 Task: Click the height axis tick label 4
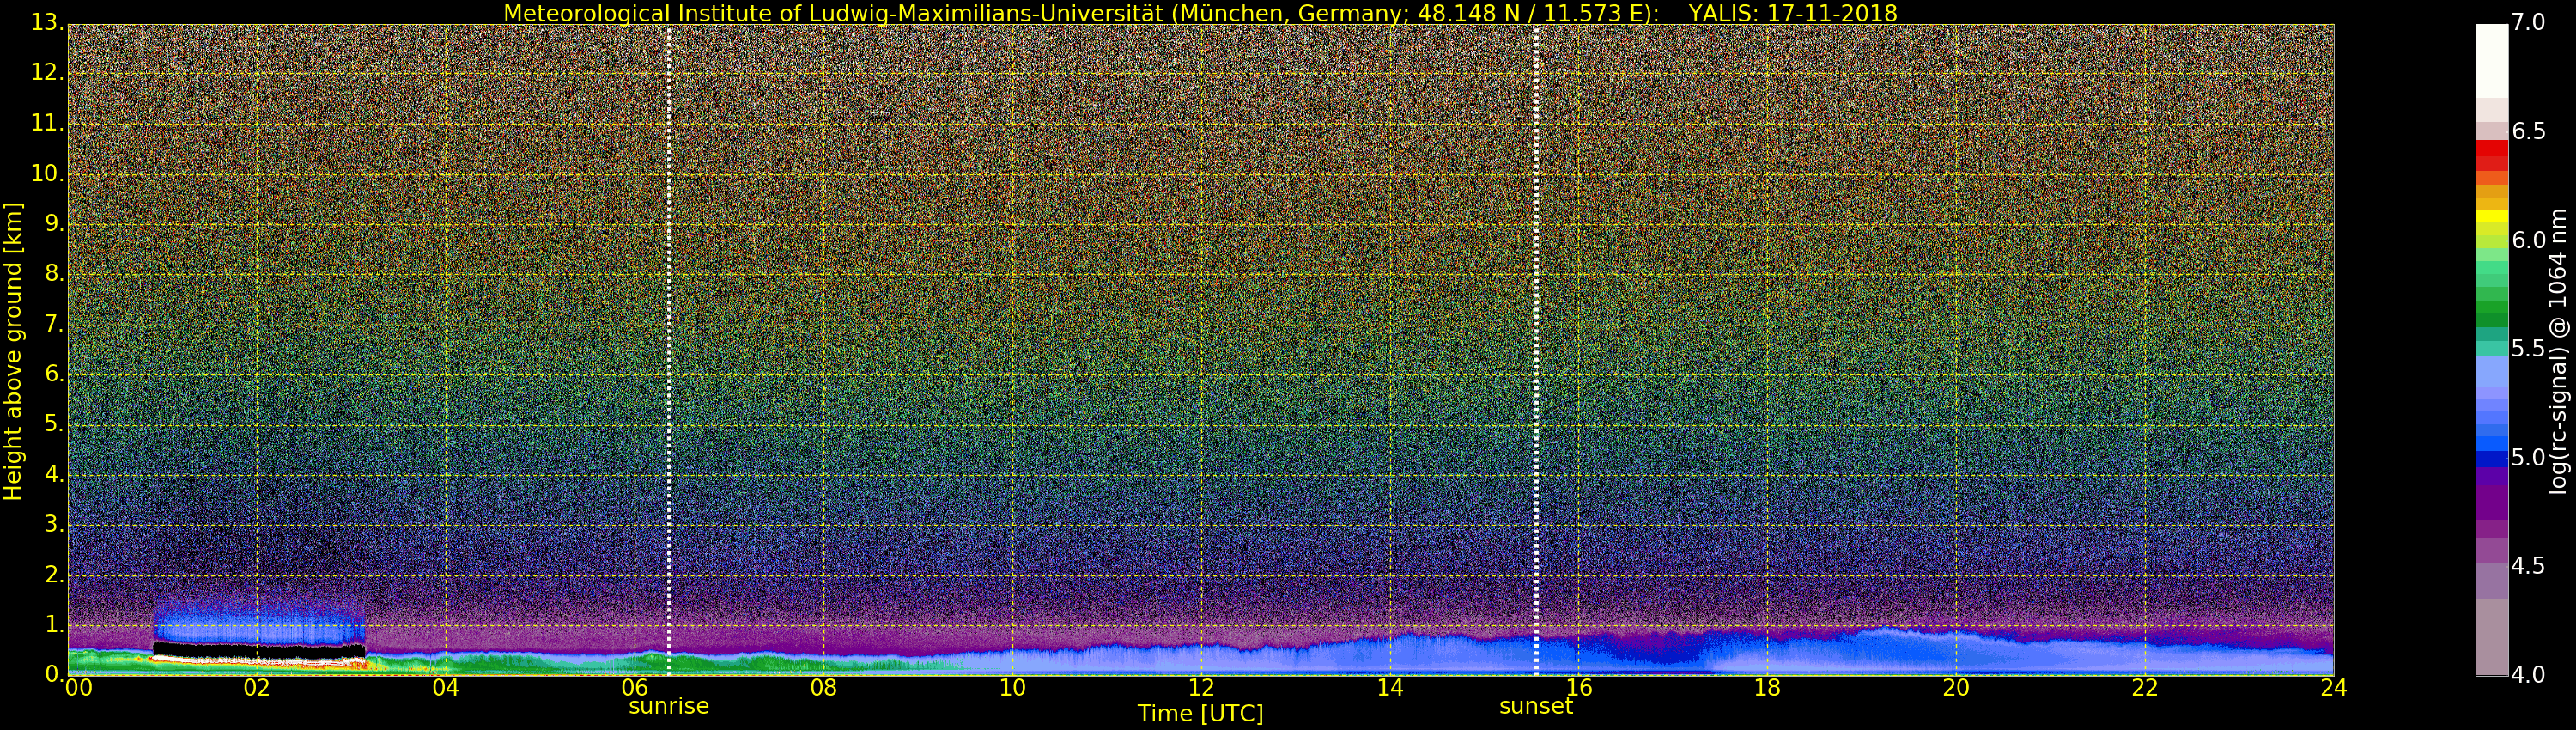coord(54,474)
